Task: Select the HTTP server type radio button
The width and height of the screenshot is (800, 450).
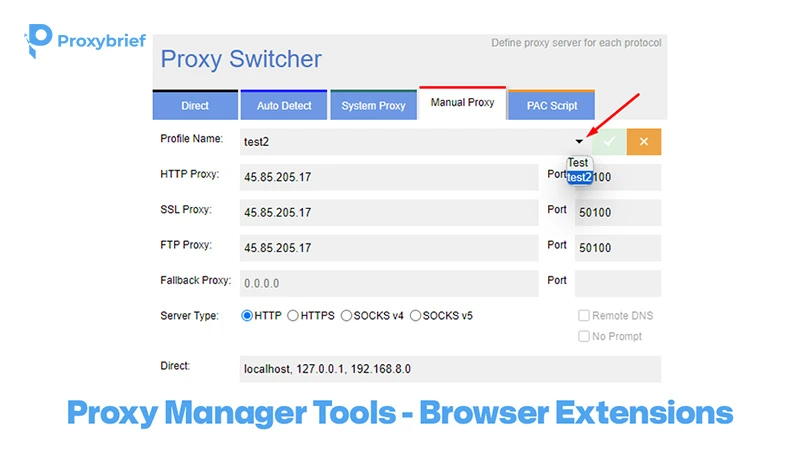Action: pyautogui.click(x=247, y=316)
